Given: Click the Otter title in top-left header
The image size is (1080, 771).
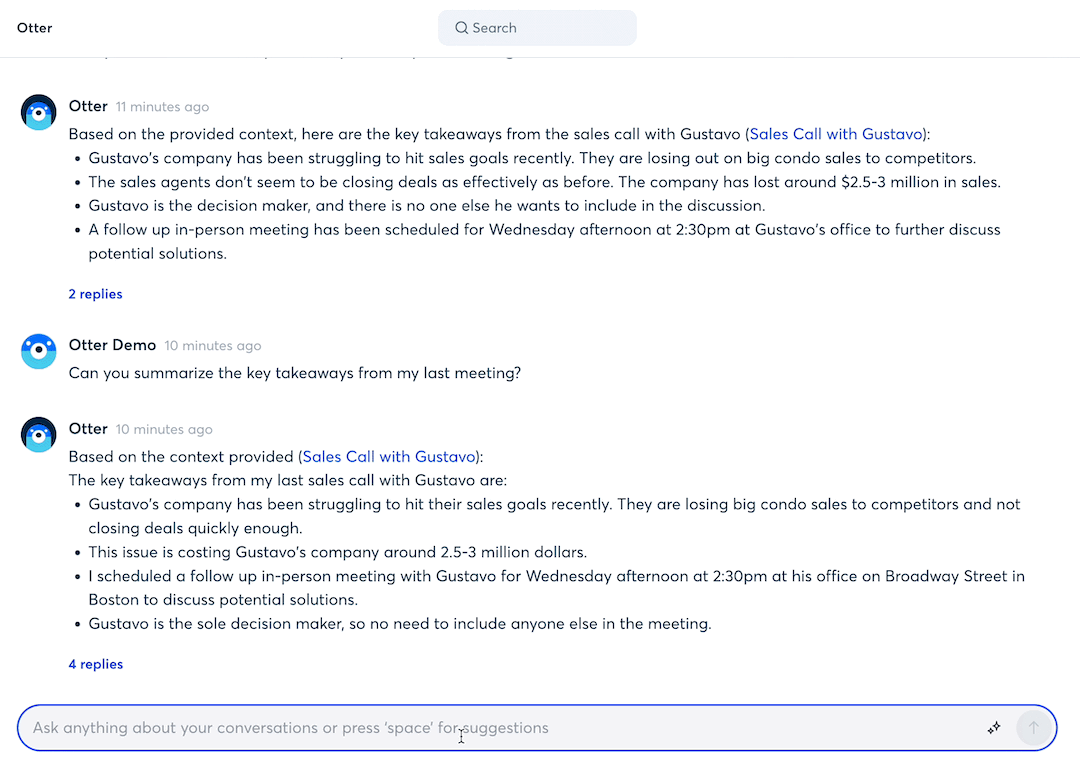Looking at the screenshot, I should click(x=35, y=28).
